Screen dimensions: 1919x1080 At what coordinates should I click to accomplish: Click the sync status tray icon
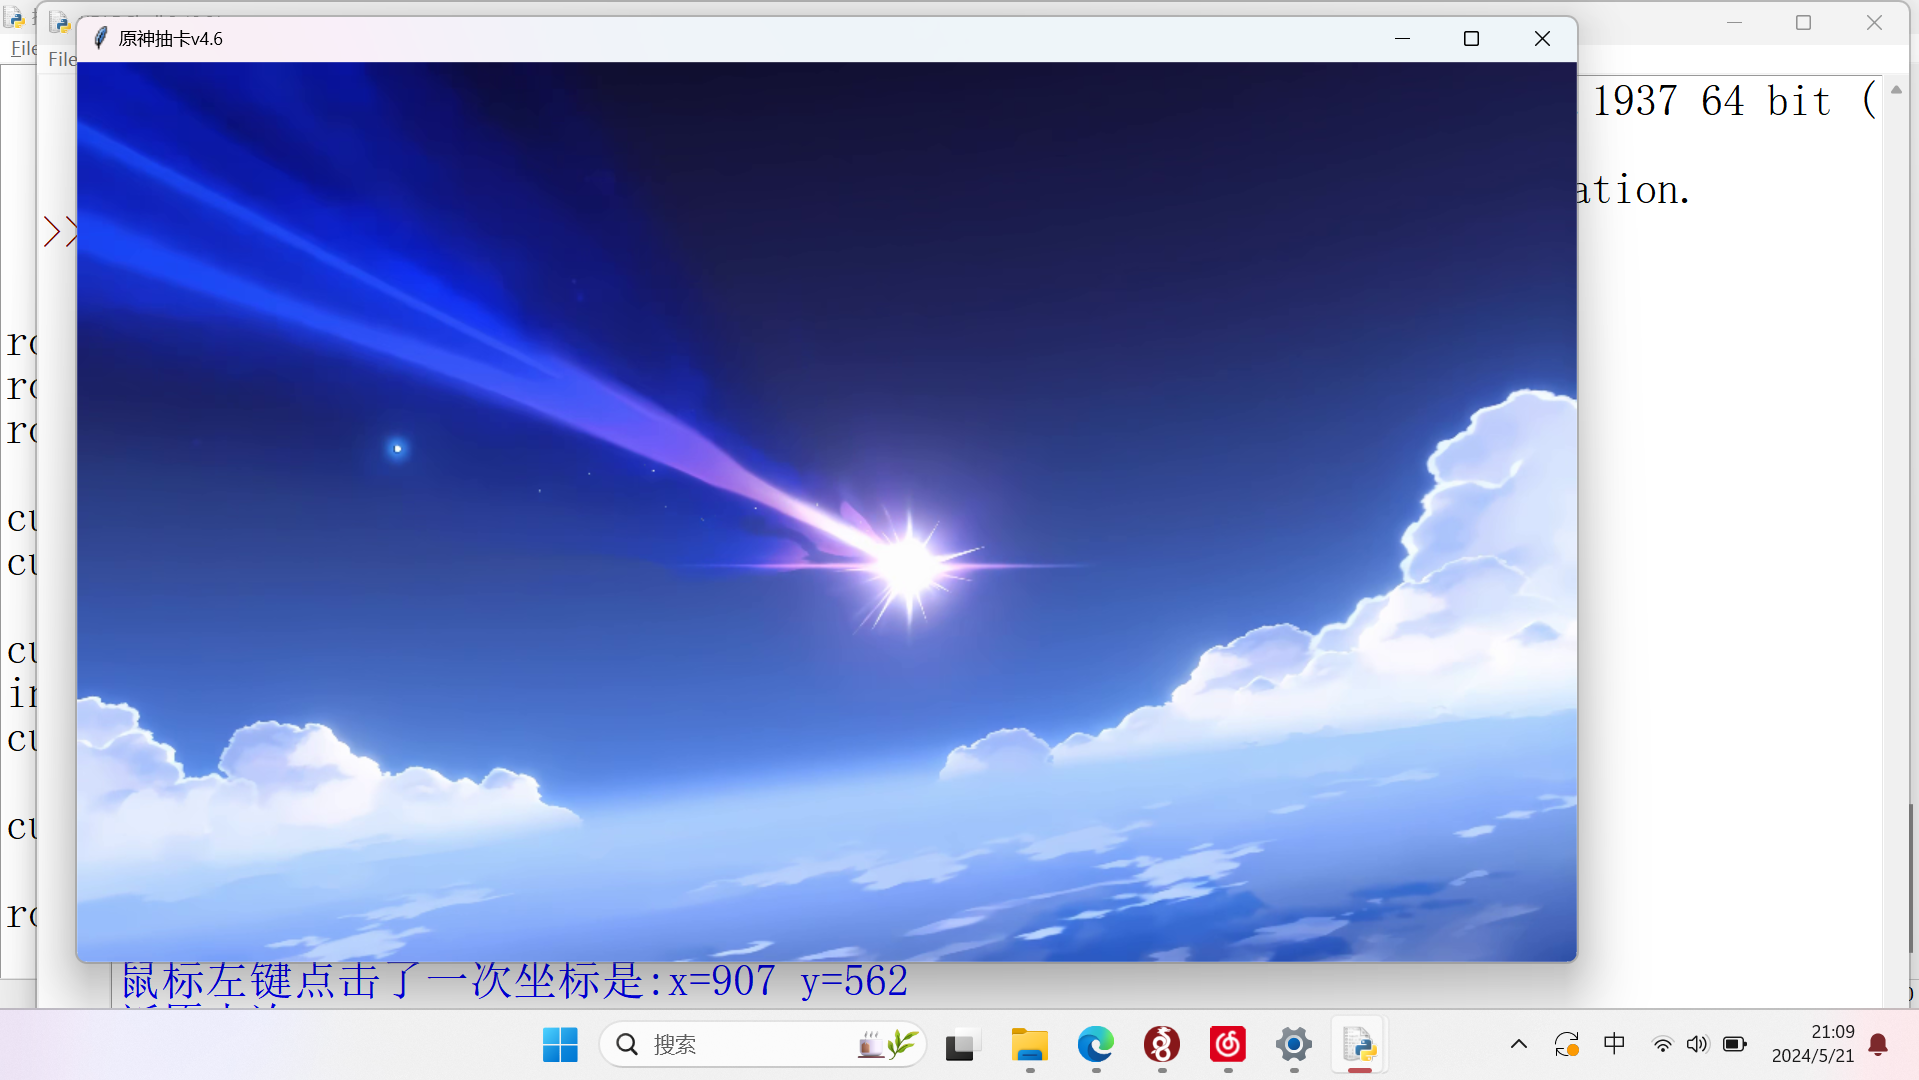[x=1566, y=1045]
